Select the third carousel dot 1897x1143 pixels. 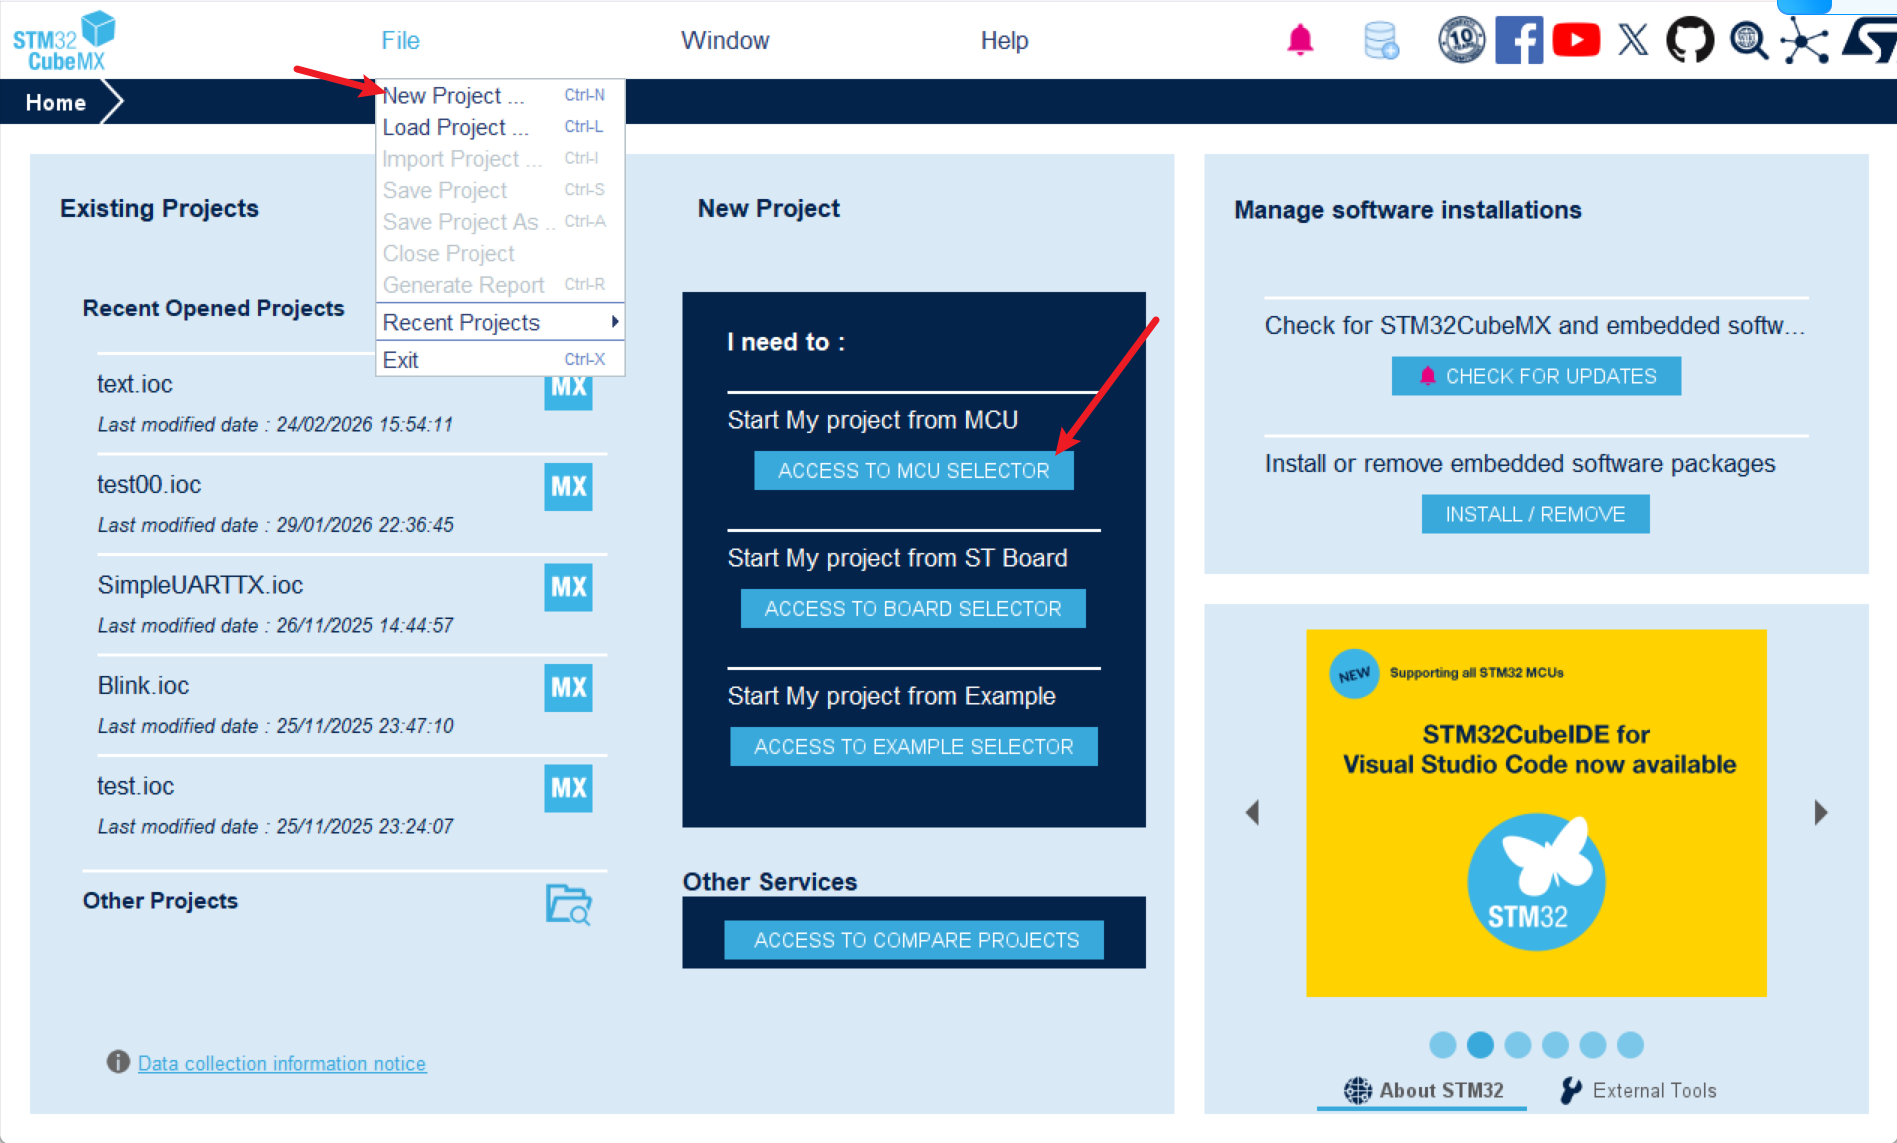(1517, 1045)
